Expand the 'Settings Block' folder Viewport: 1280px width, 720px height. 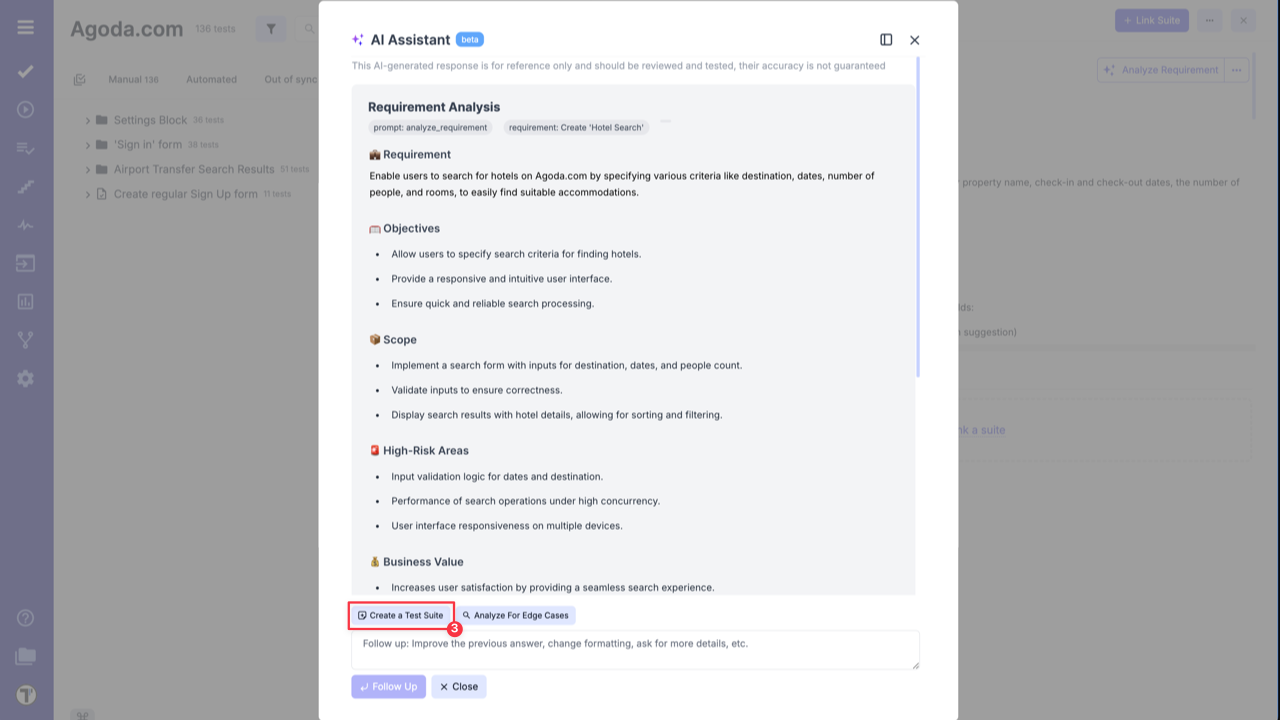(88, 120)
